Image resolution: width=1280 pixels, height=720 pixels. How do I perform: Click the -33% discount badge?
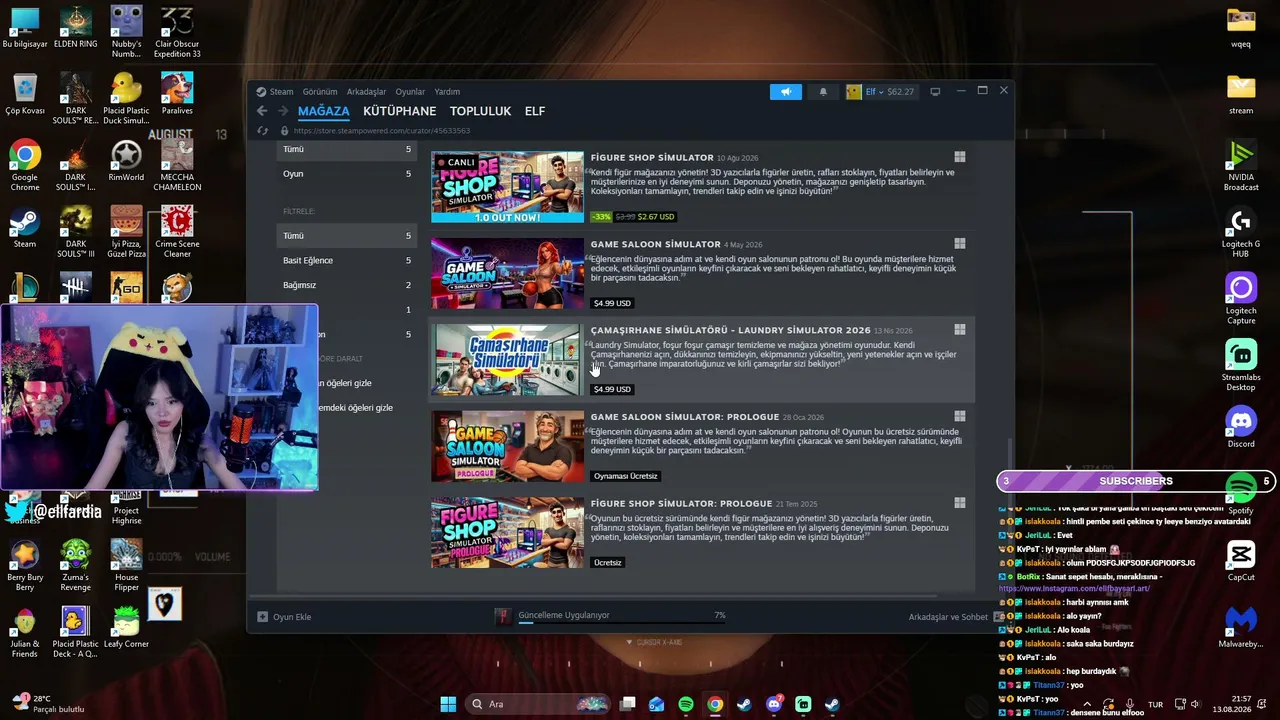click(601, 216)
